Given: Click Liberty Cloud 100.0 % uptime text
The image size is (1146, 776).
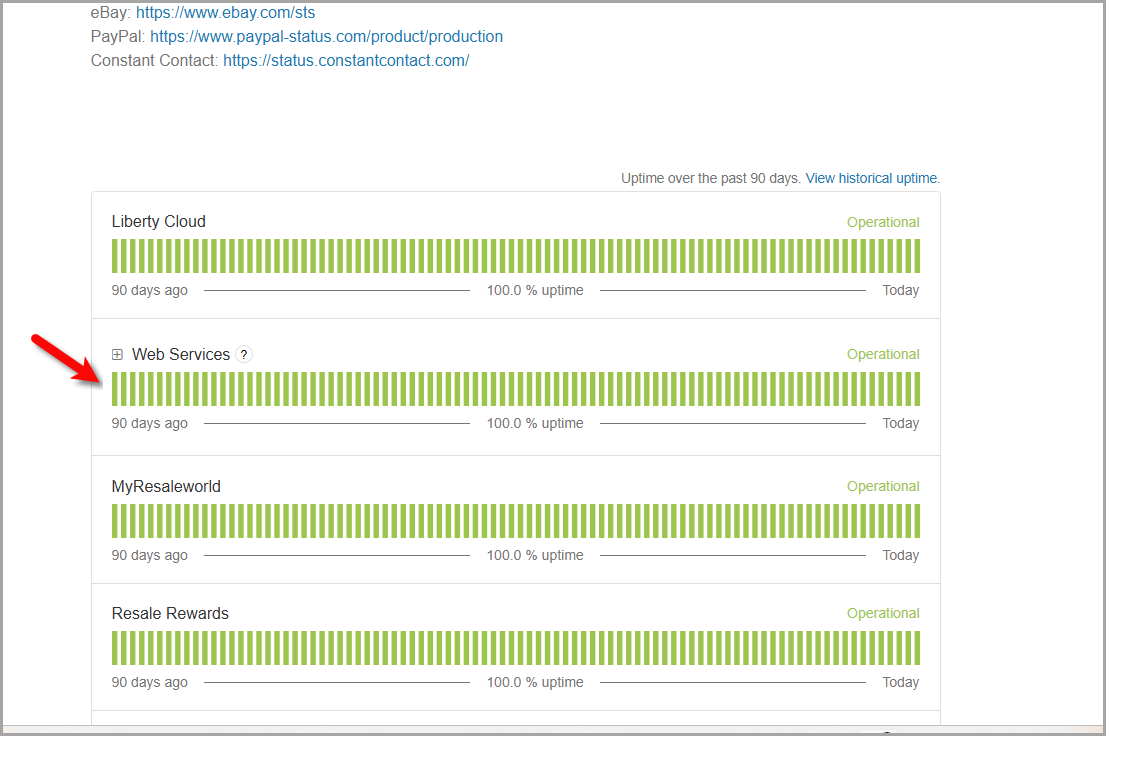Looking at the screenshot, I should (535, 291).
